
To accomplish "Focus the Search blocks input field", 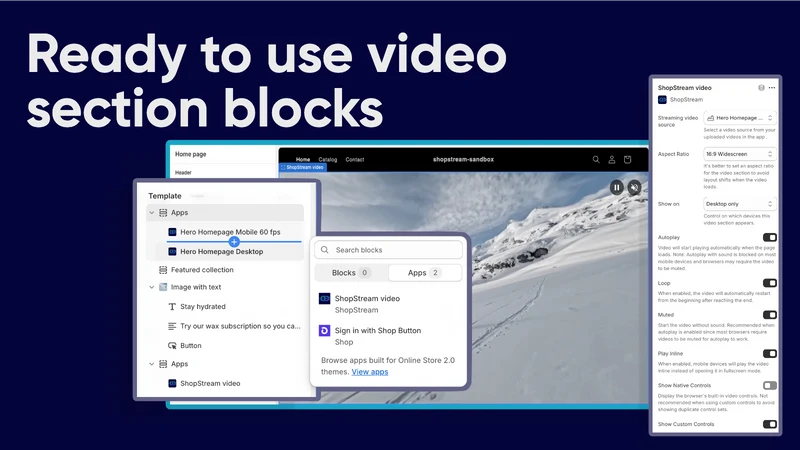I will 388,250.
